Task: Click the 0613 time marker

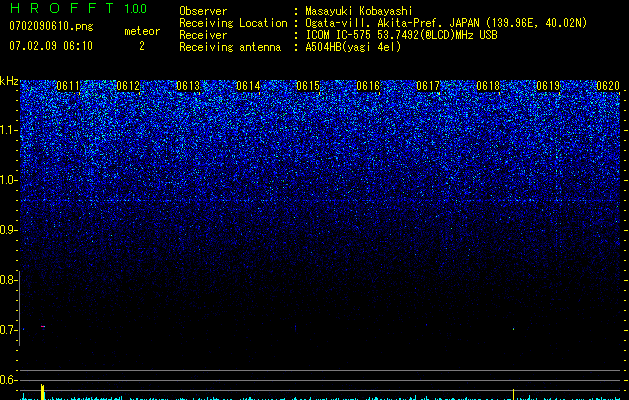Action: (x=188, y=86)
